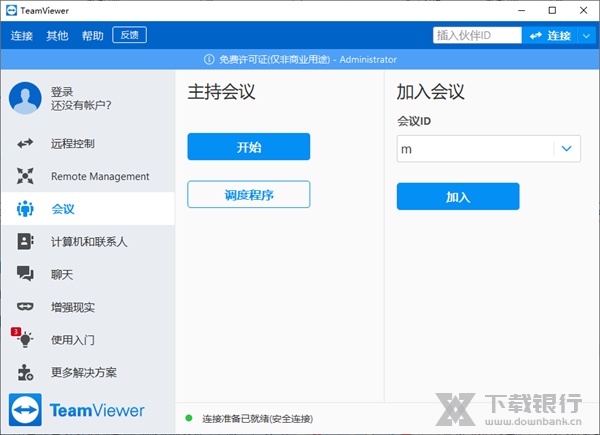Click the chat bubbles icon

pos(25,274)
